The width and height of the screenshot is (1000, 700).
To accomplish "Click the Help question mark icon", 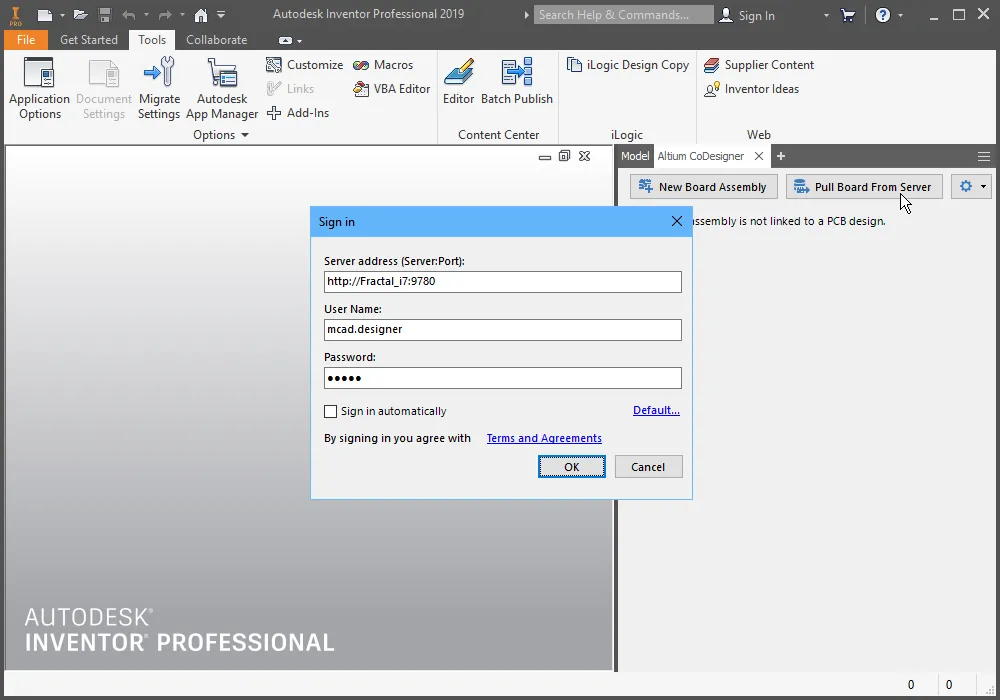I will pyautogui.click(x=883, y=15).
